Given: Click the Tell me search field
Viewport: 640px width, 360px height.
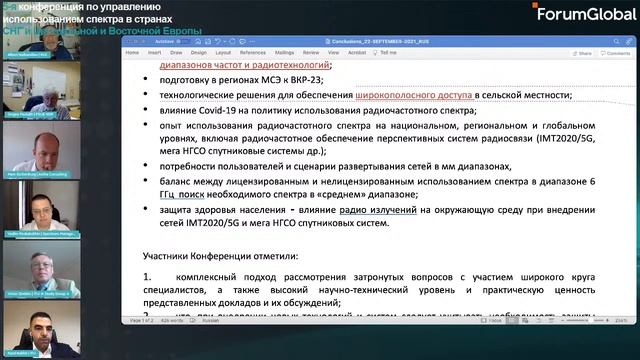Looking at the screenshot, I should tap(385, 53).
